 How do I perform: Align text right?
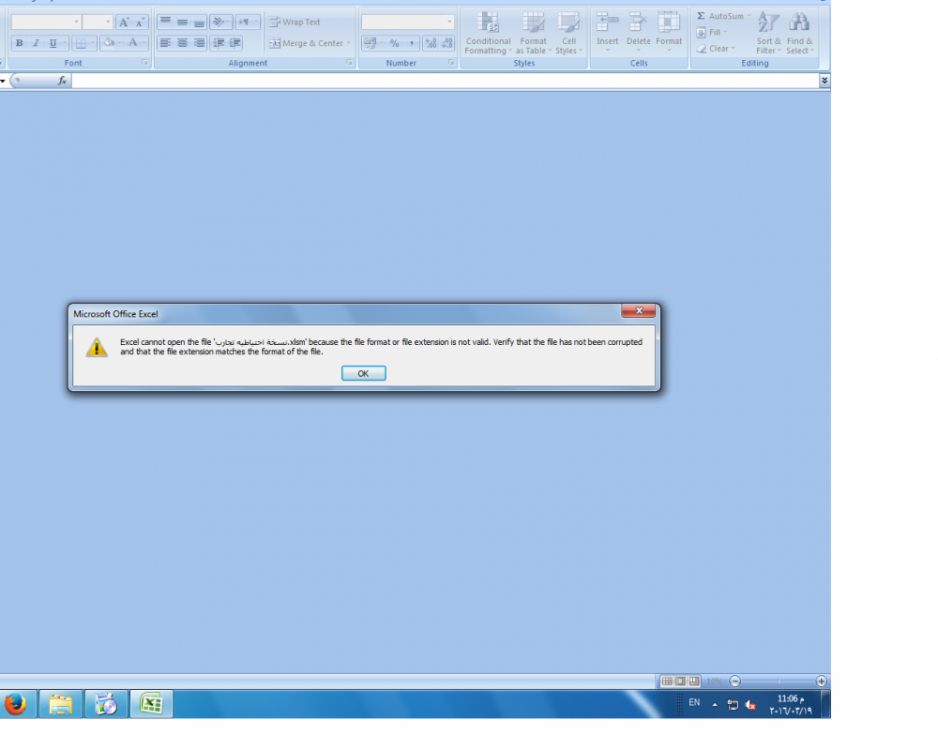(x=199, y=43)
